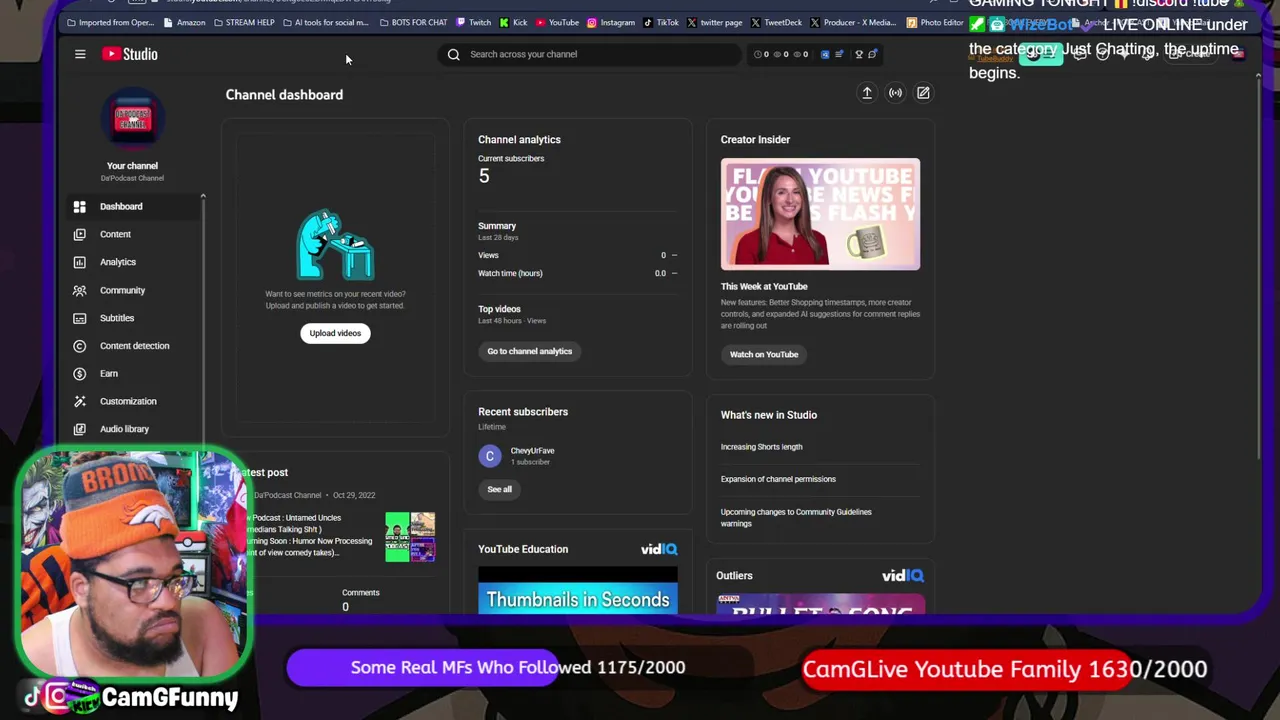
Task: Open the TikTok bookmark
Action: pos(661,22)
